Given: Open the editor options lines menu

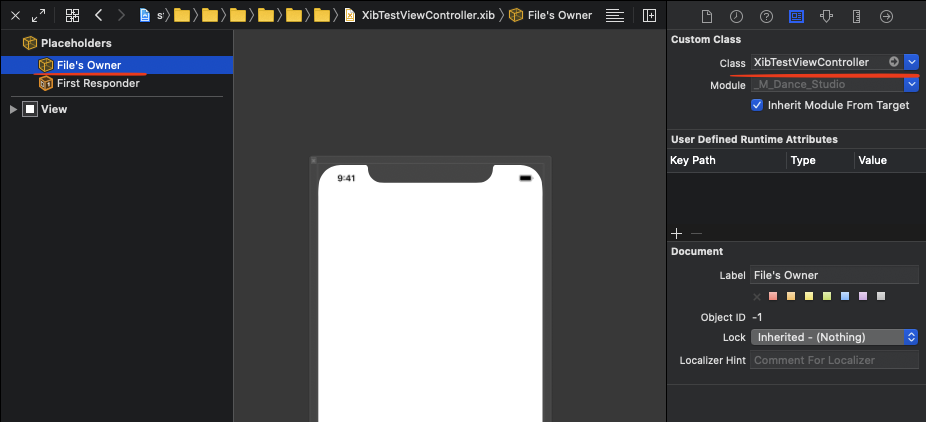Looking at the screenshot, I should 615,16.
